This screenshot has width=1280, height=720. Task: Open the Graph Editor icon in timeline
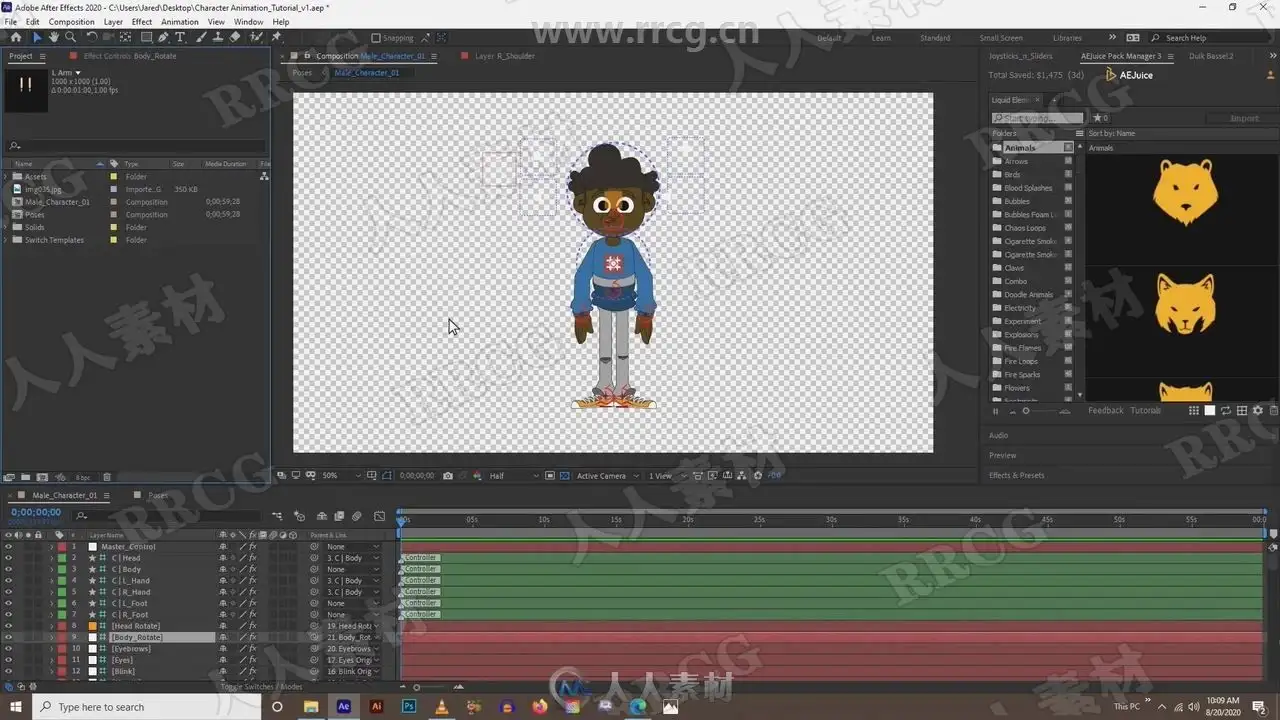point(379,516)
